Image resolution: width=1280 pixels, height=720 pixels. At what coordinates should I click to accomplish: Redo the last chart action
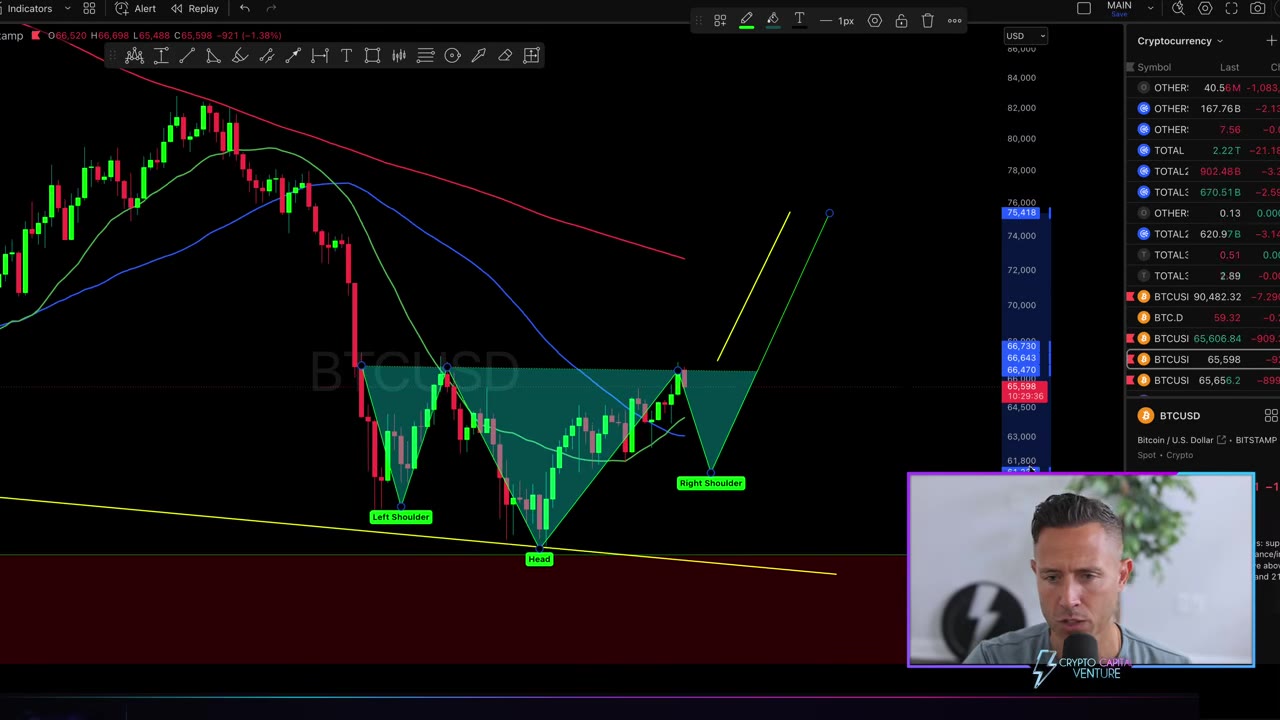click(271, 8)
